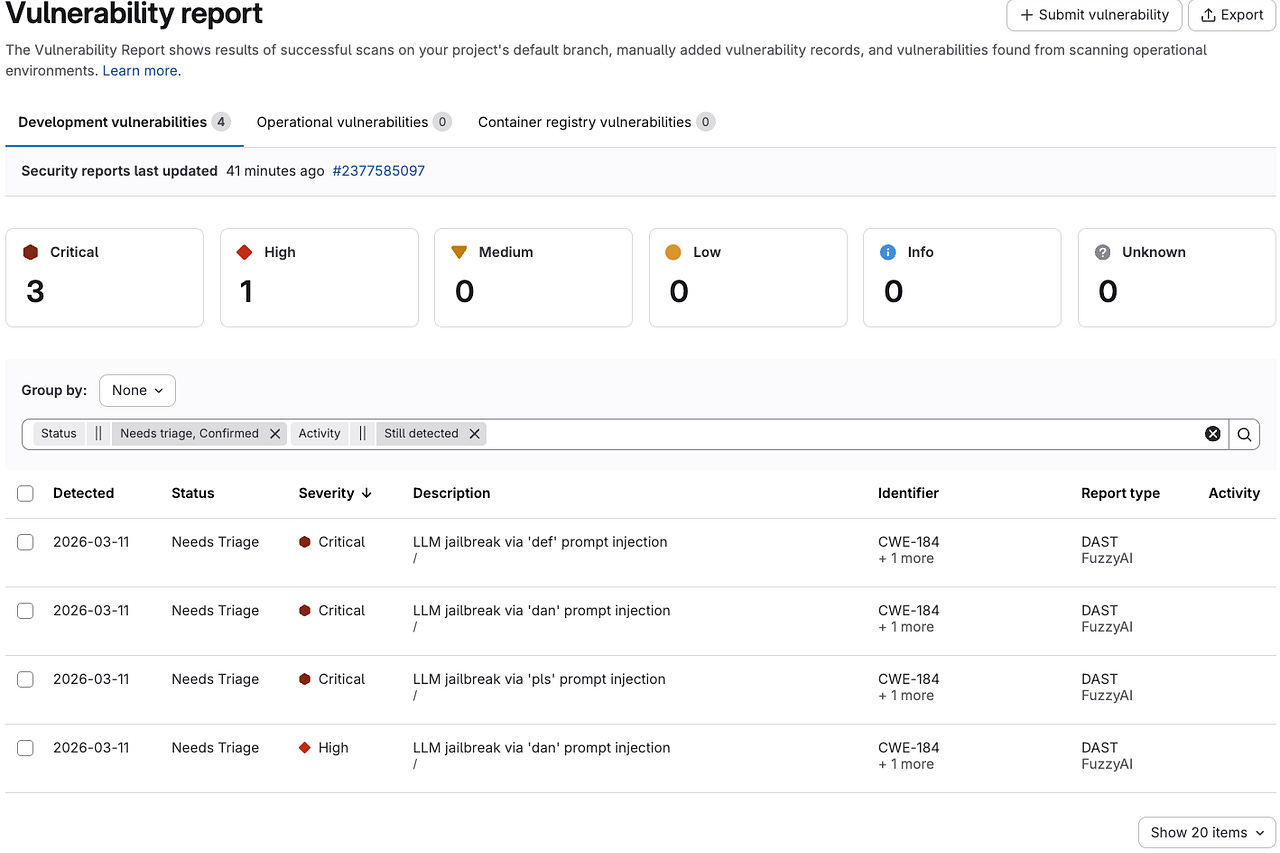Viewport: 1280px width, 853px height.
Task: Click CWE-184 in the High severity row
Action: tap(909, 748)
